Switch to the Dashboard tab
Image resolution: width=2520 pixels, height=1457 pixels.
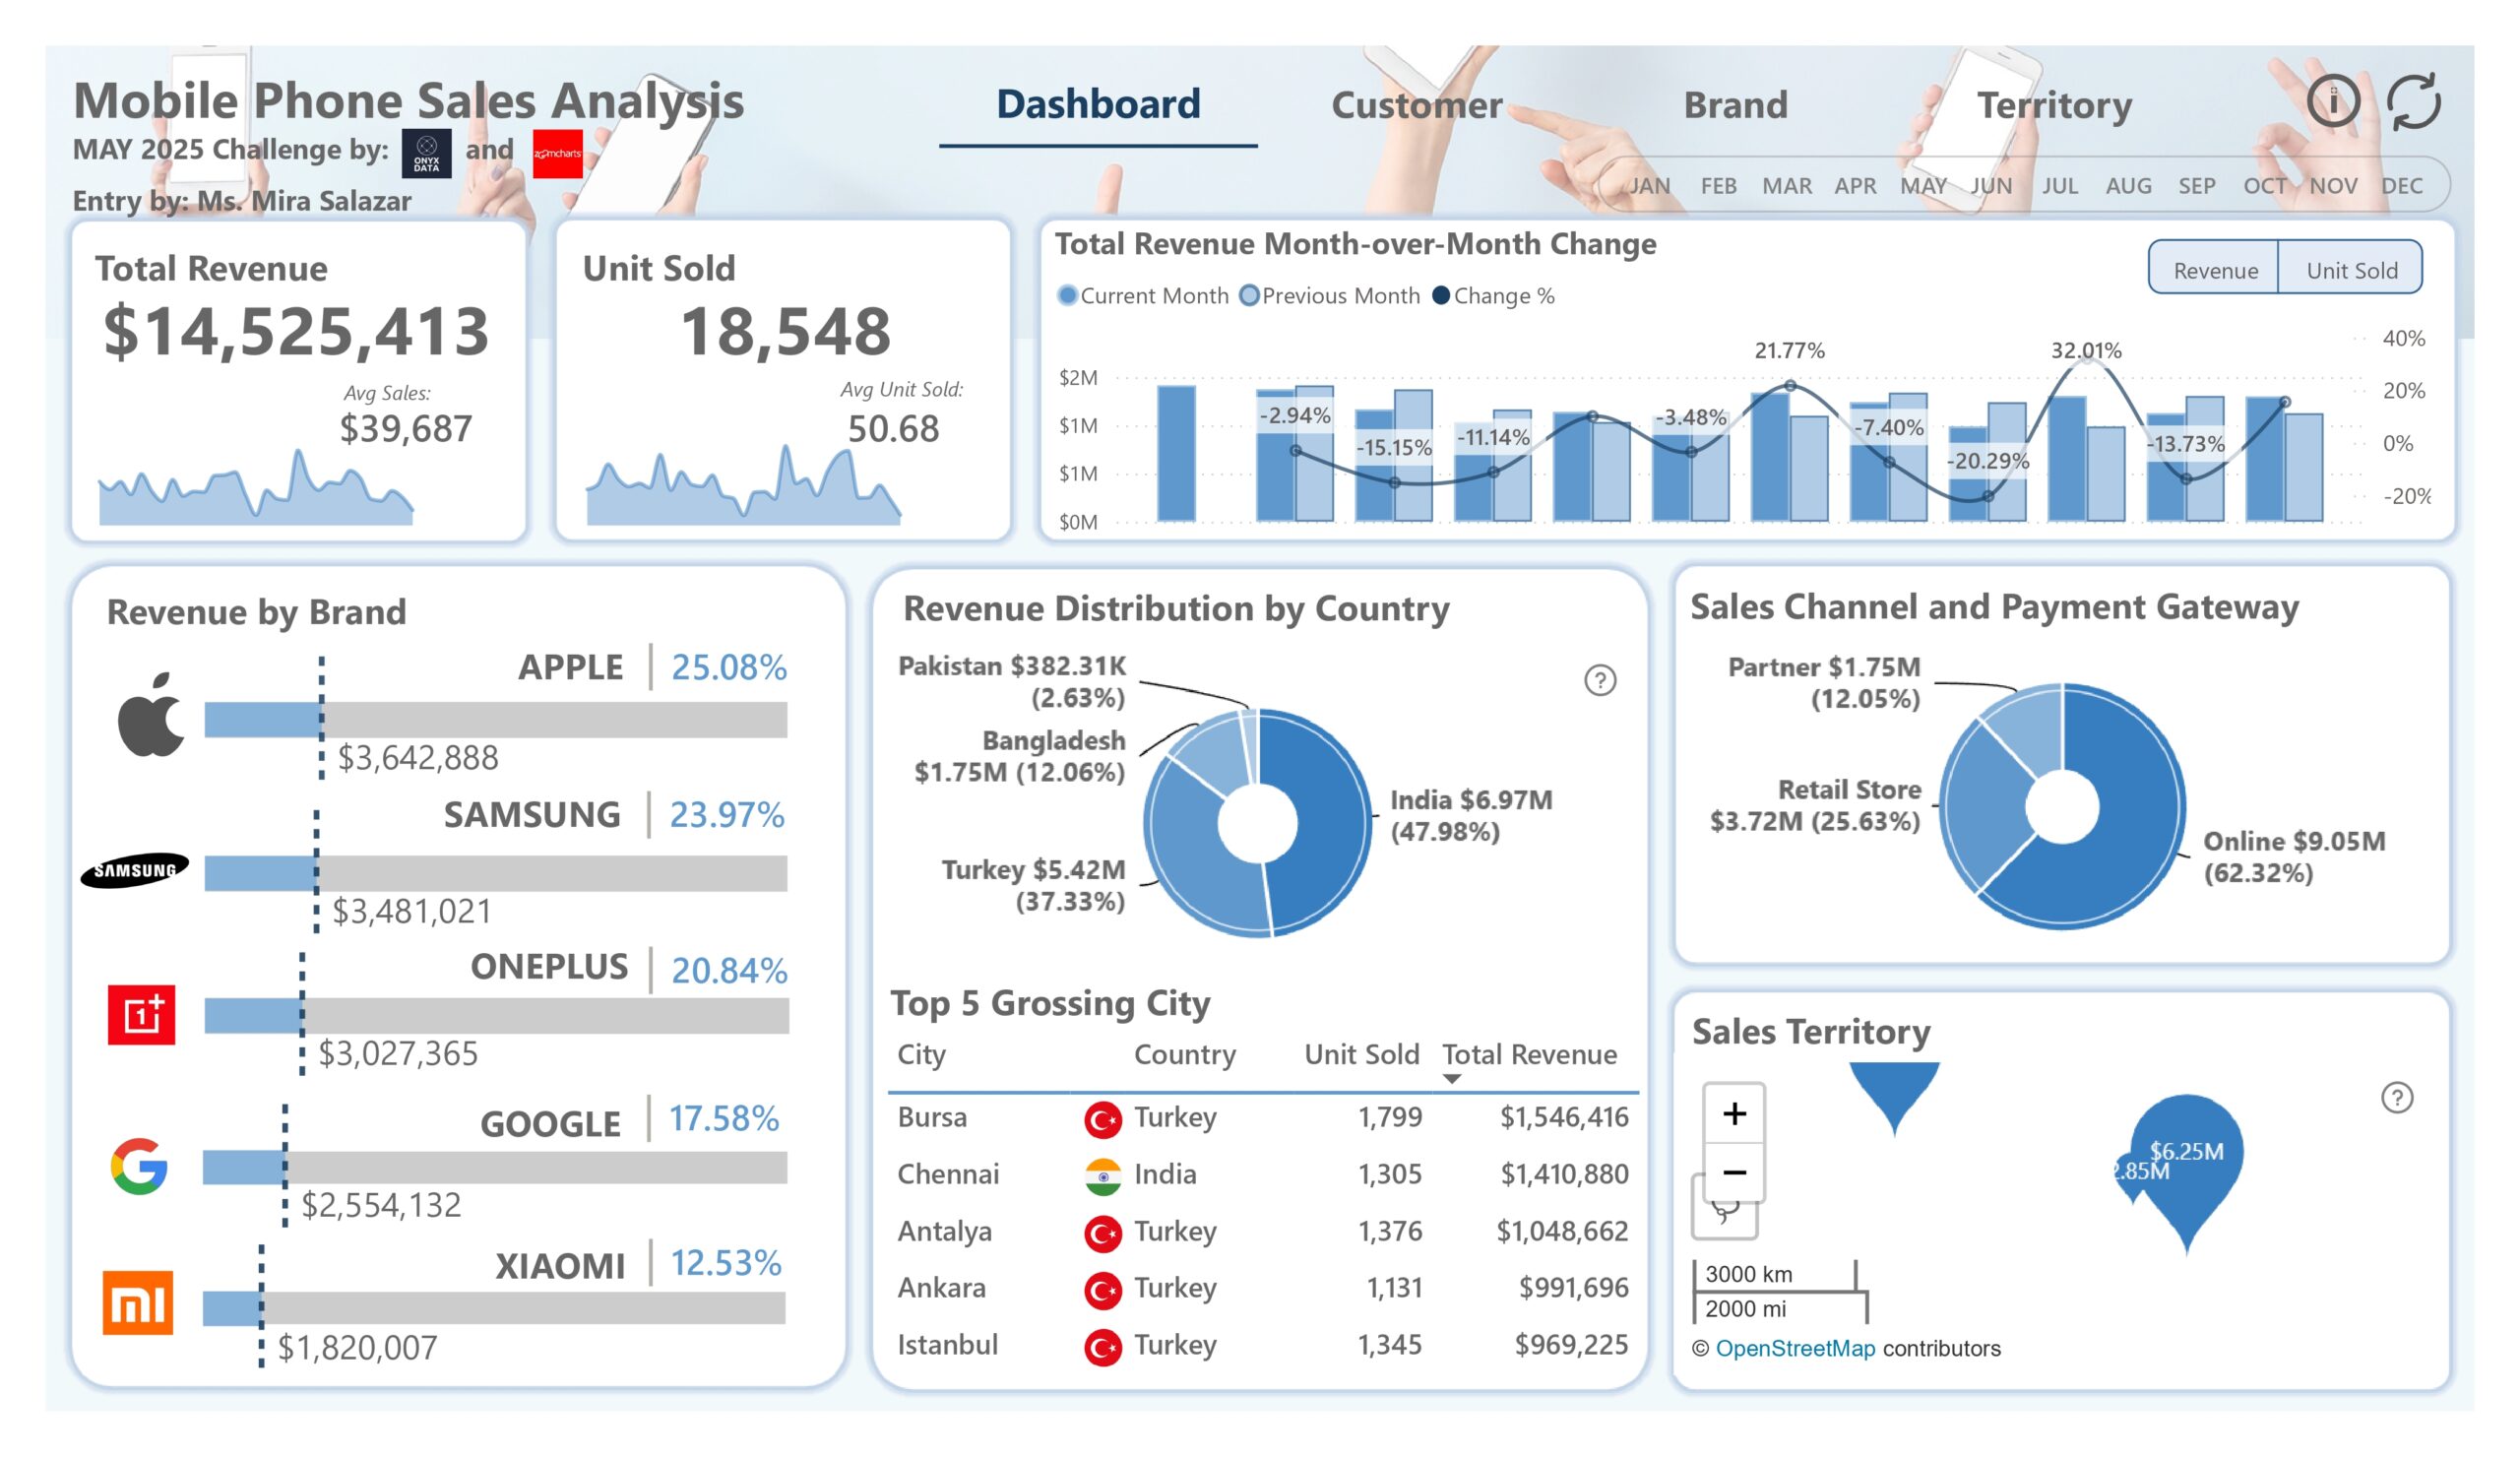(1098, 104)
